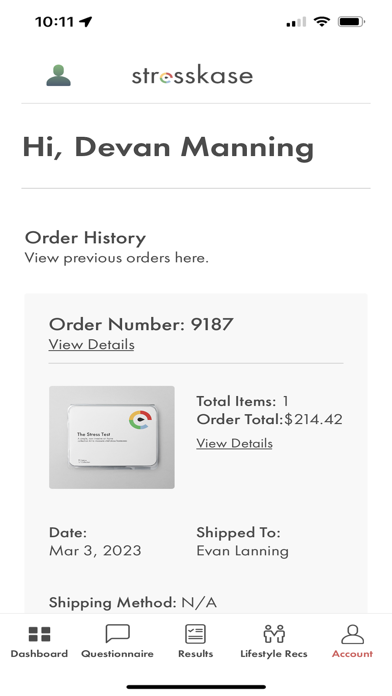Open the Questionnaire speech bubble icon

coord(118,634)
